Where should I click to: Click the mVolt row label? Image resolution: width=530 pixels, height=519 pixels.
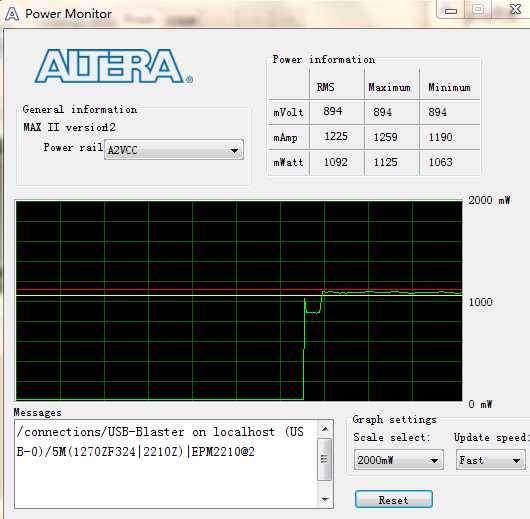tap(288, 112)
